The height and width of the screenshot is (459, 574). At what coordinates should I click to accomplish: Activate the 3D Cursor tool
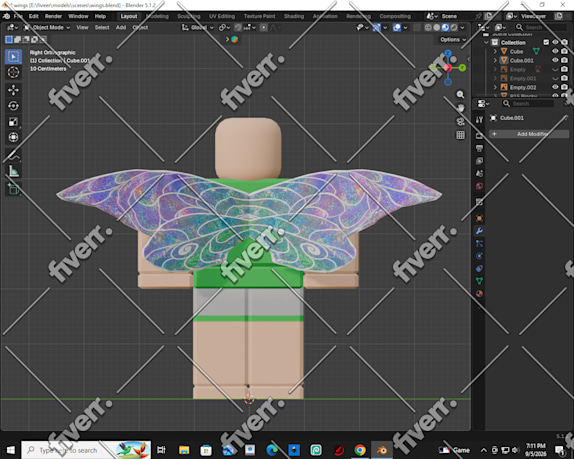click(x=14, y=72)
